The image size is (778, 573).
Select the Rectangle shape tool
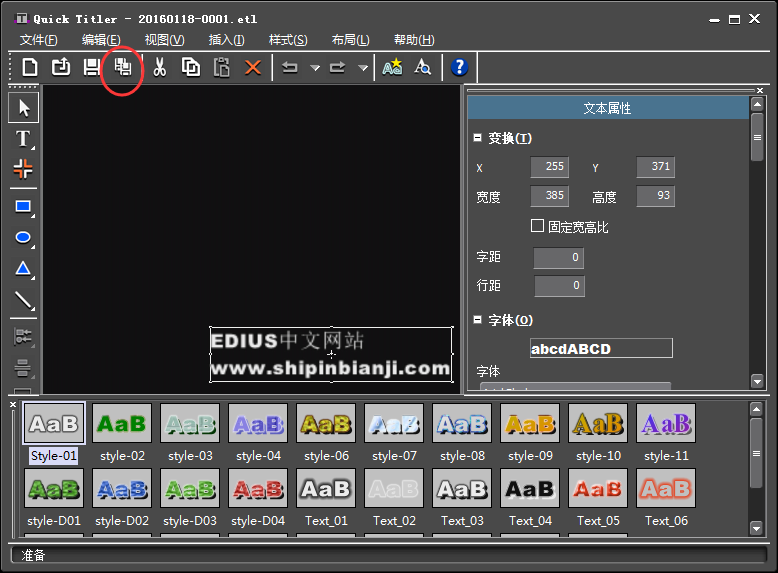point(23,207)
